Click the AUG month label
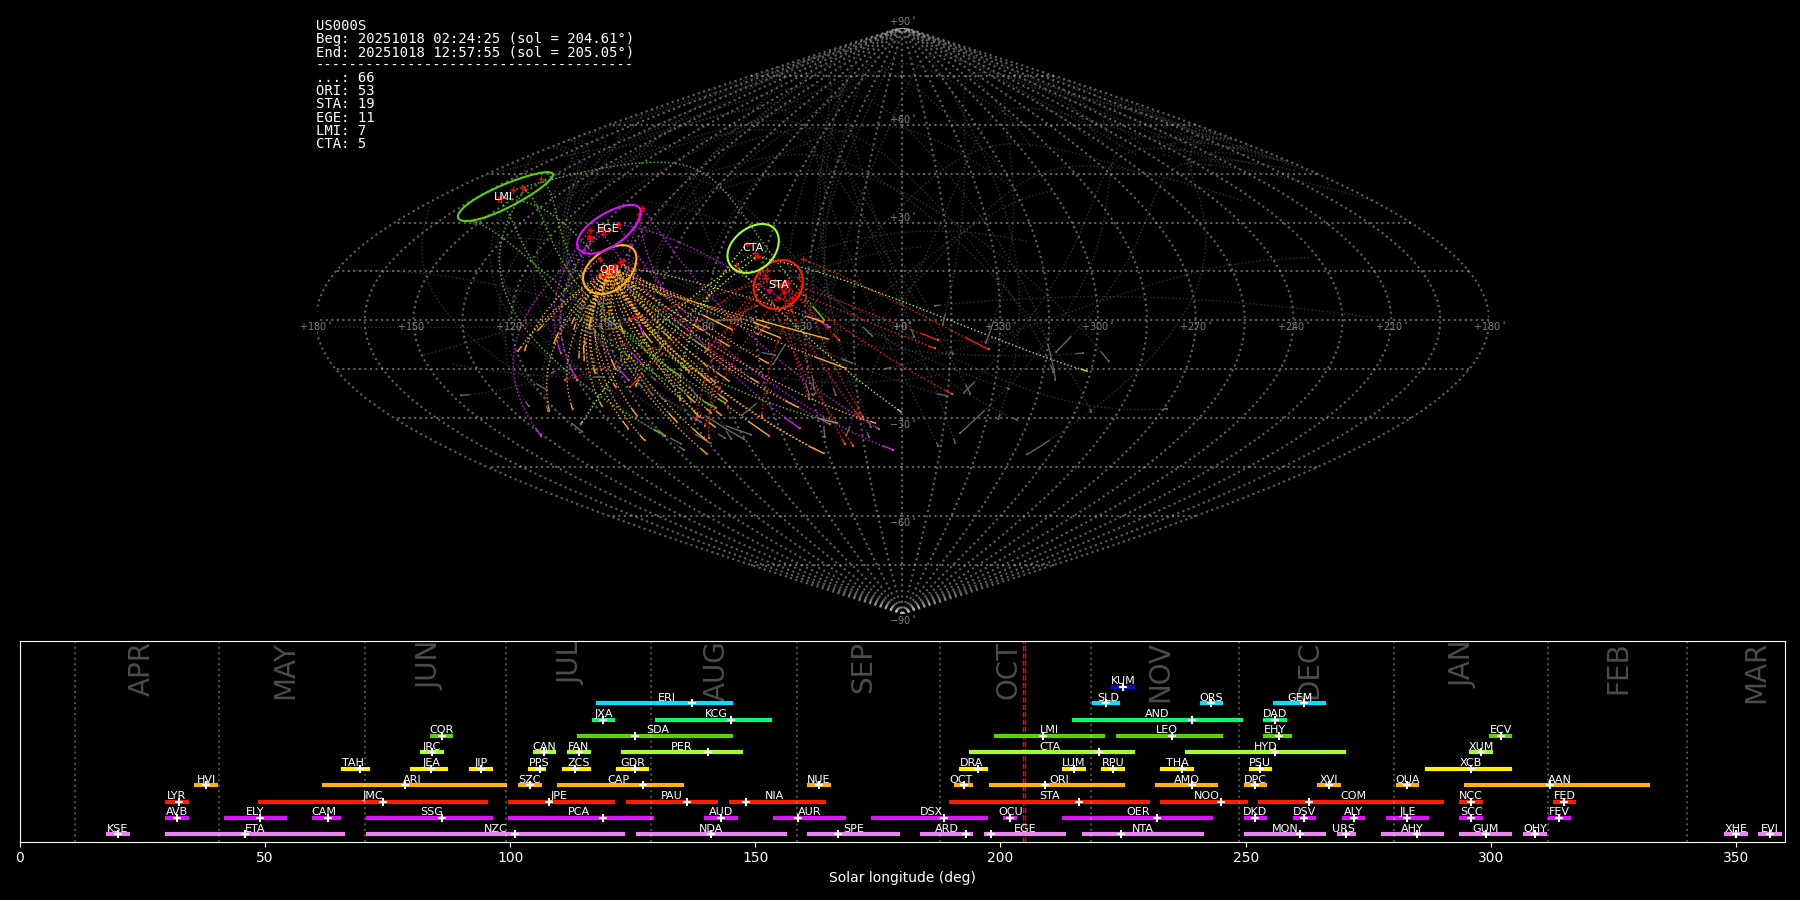The height and width of the screenshot is (900, 1800). (x=714, y=672)
